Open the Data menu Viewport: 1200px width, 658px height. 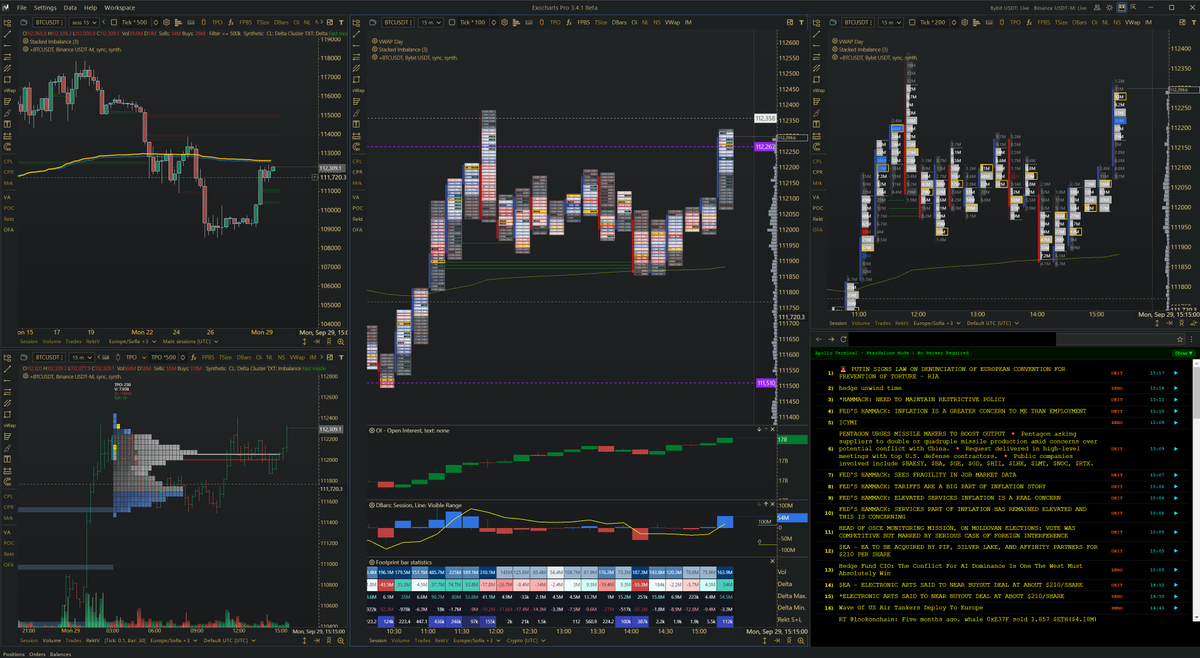(x=70, y=7)
